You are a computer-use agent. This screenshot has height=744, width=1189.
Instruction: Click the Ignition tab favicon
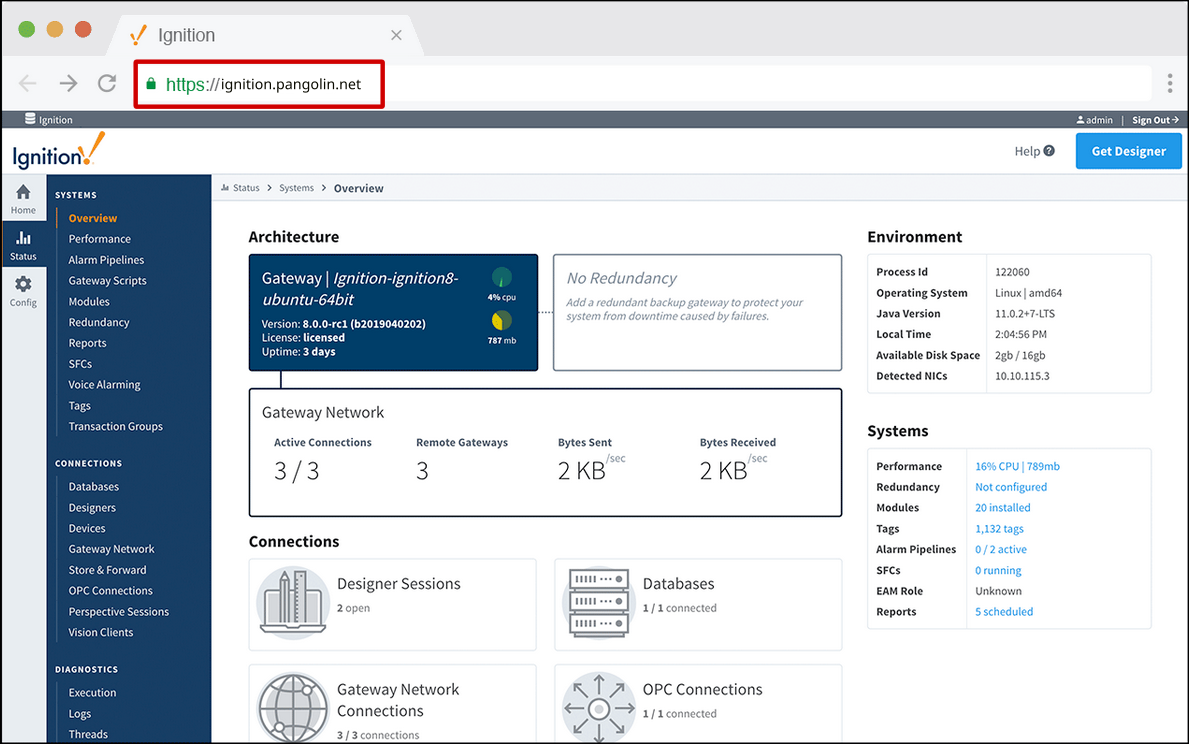pyautogui.click(x=138, y=35)
